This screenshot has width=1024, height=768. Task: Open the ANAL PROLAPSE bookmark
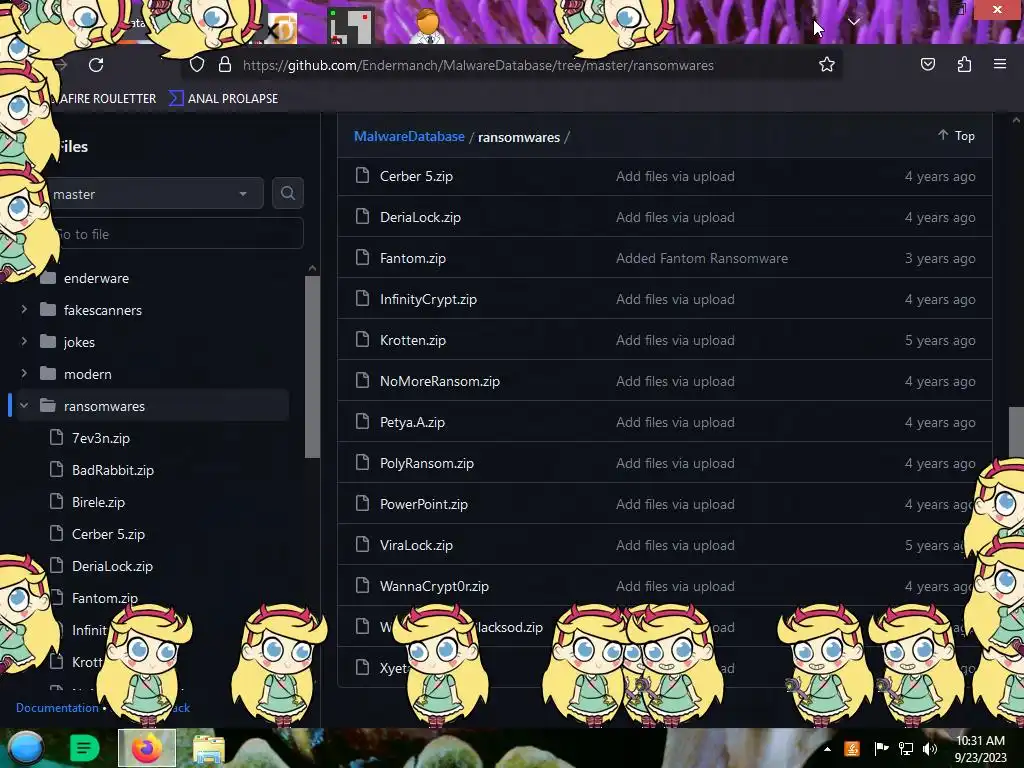click(x=223, y=99)
